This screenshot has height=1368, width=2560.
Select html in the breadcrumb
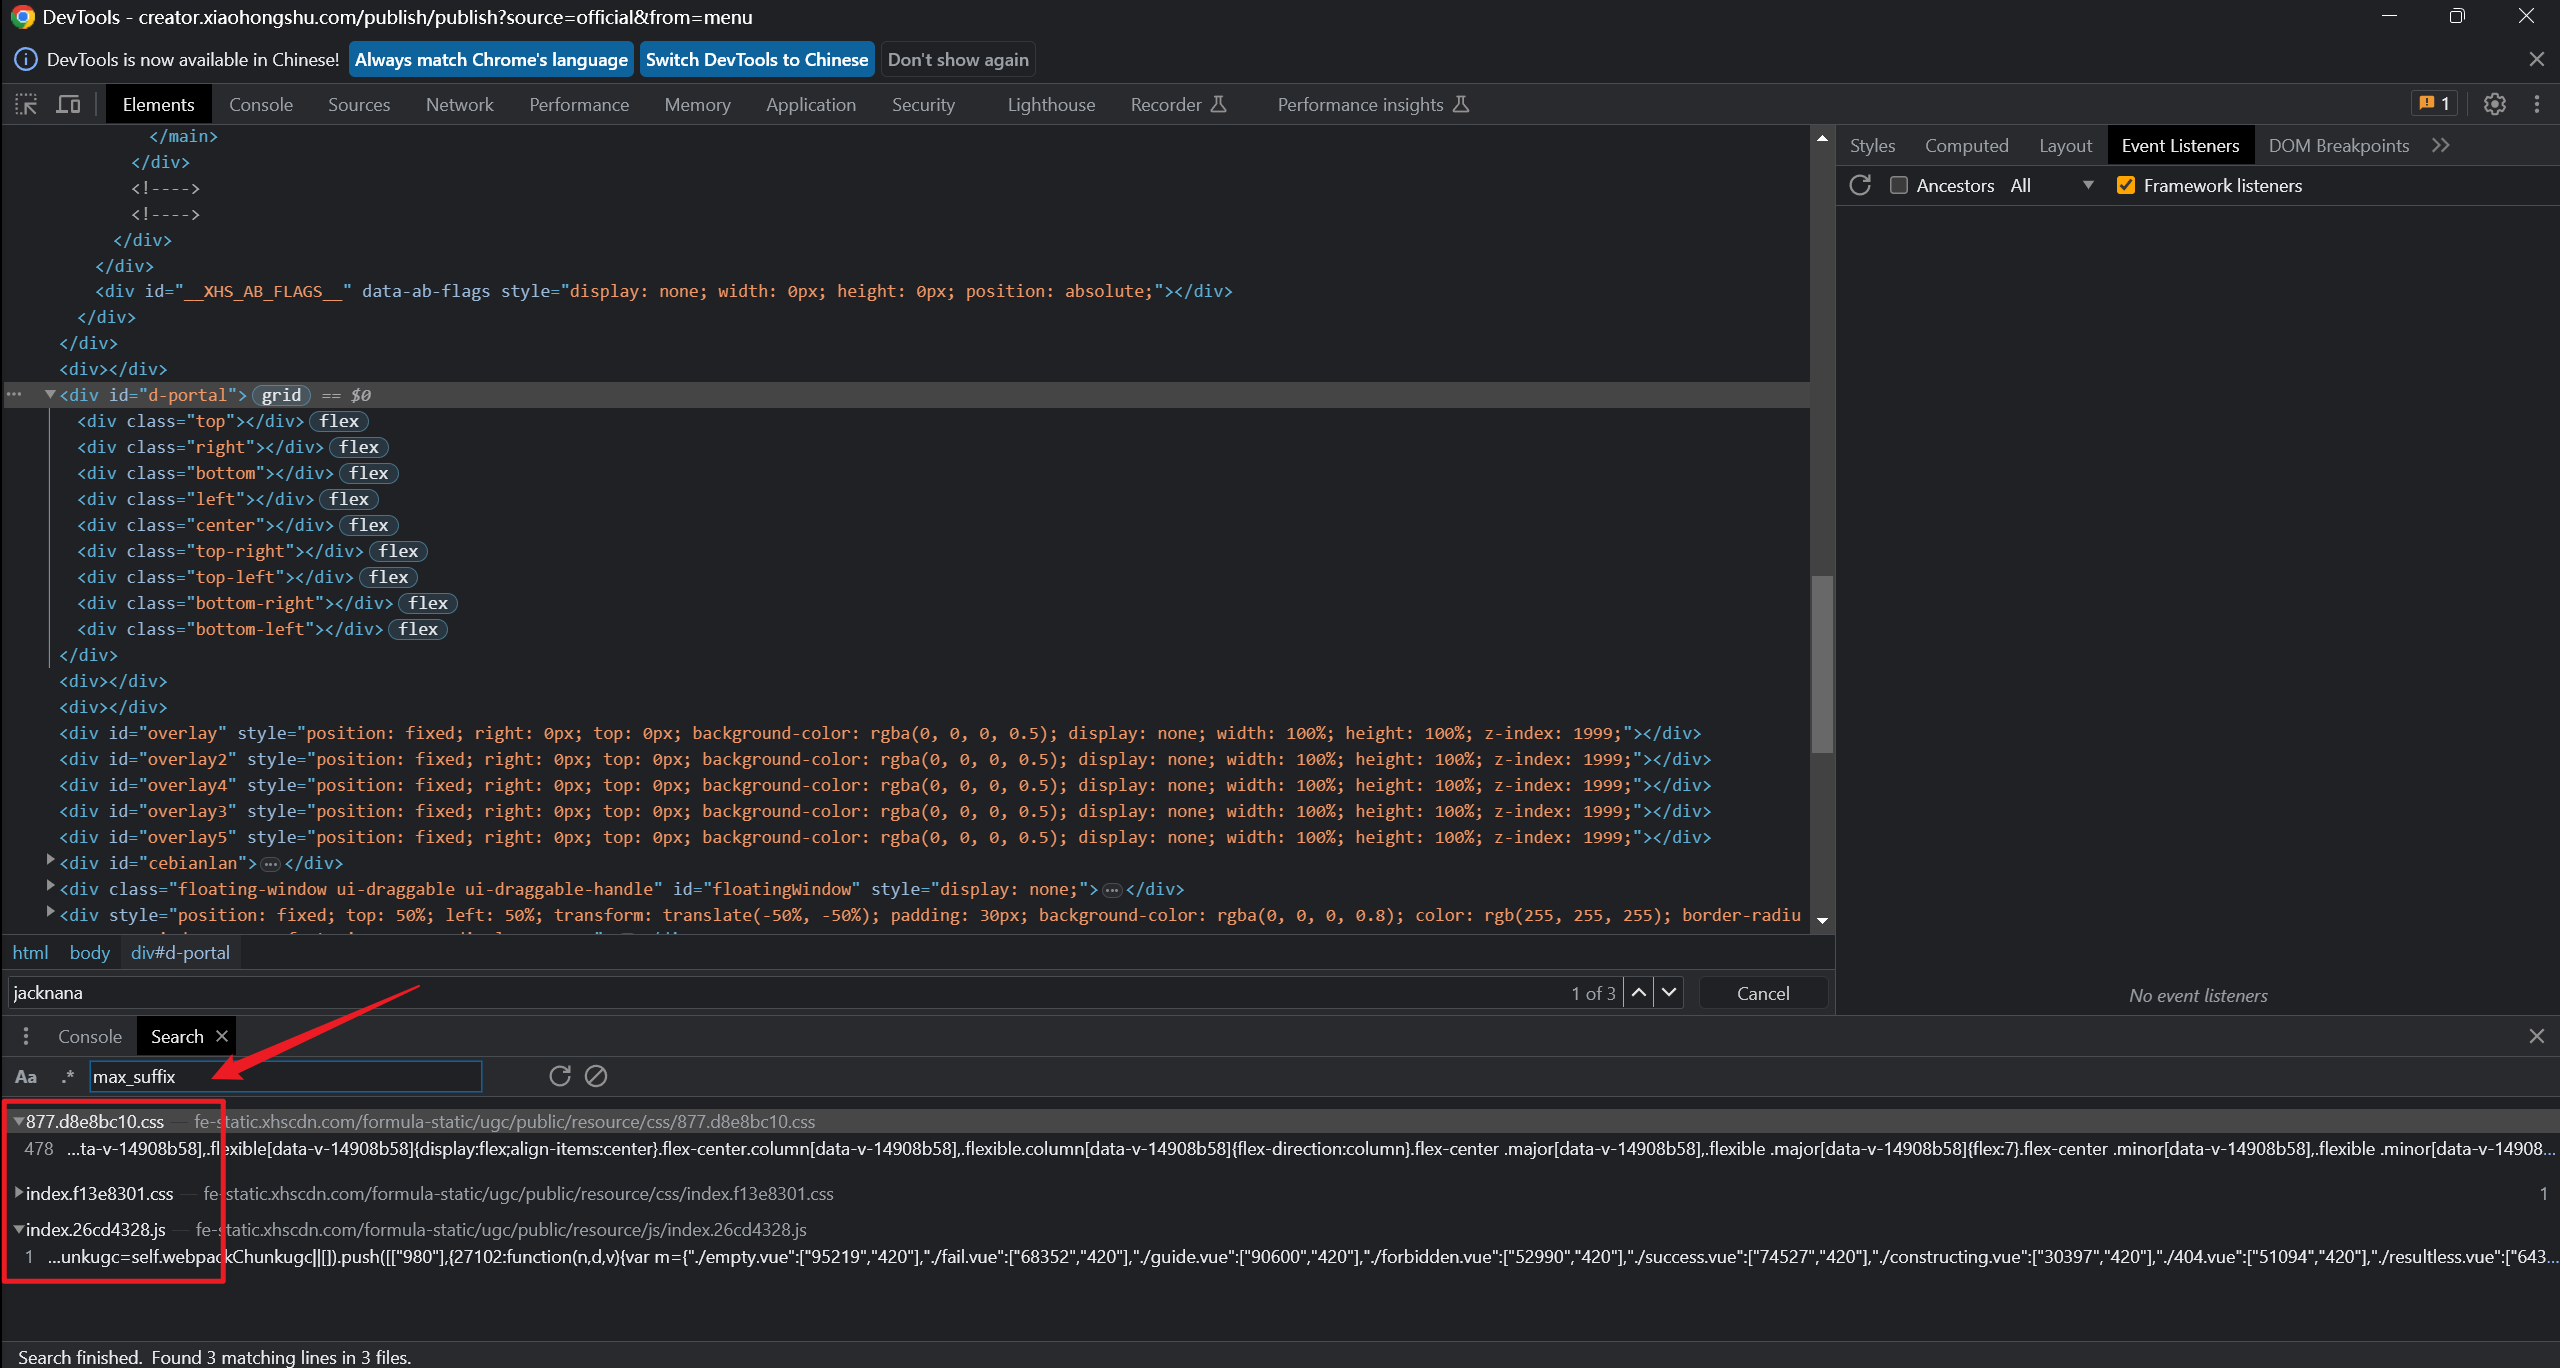30,952
